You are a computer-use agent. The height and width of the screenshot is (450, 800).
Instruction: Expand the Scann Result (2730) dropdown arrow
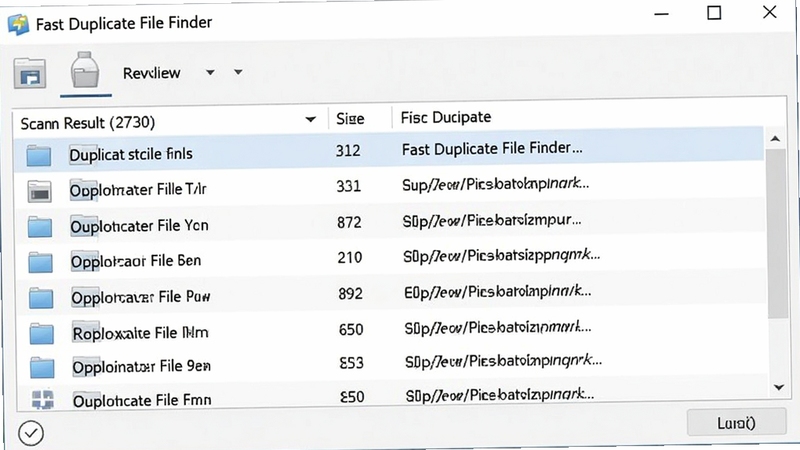[x=310, y=119]
